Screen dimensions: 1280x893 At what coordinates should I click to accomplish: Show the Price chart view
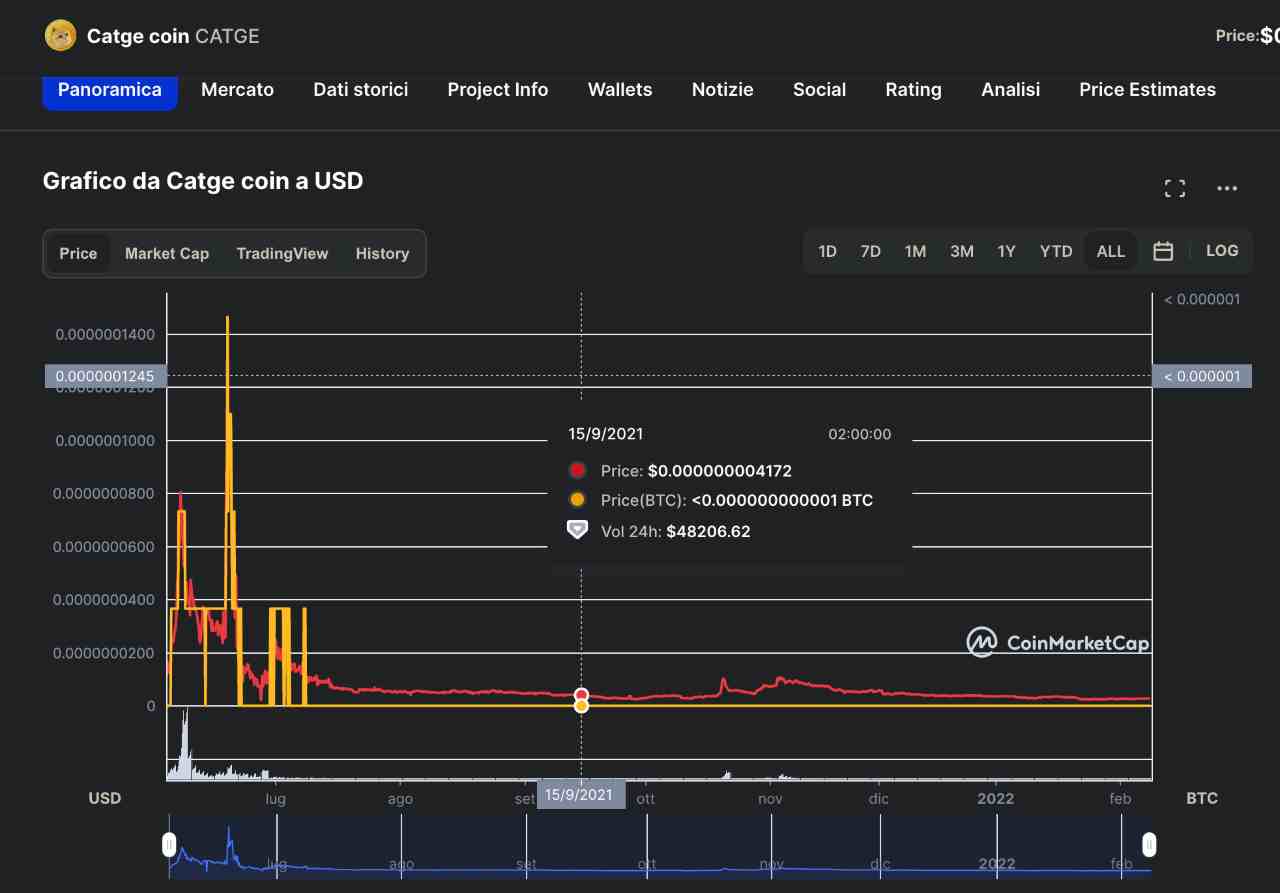78,254
